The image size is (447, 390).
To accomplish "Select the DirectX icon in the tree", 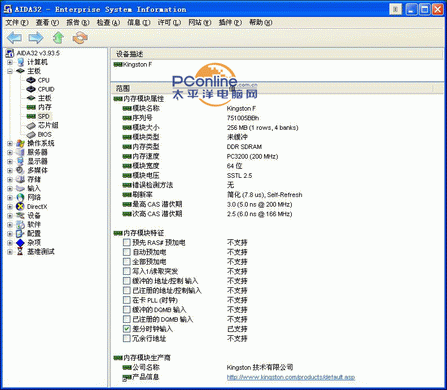I will [20, 207].
